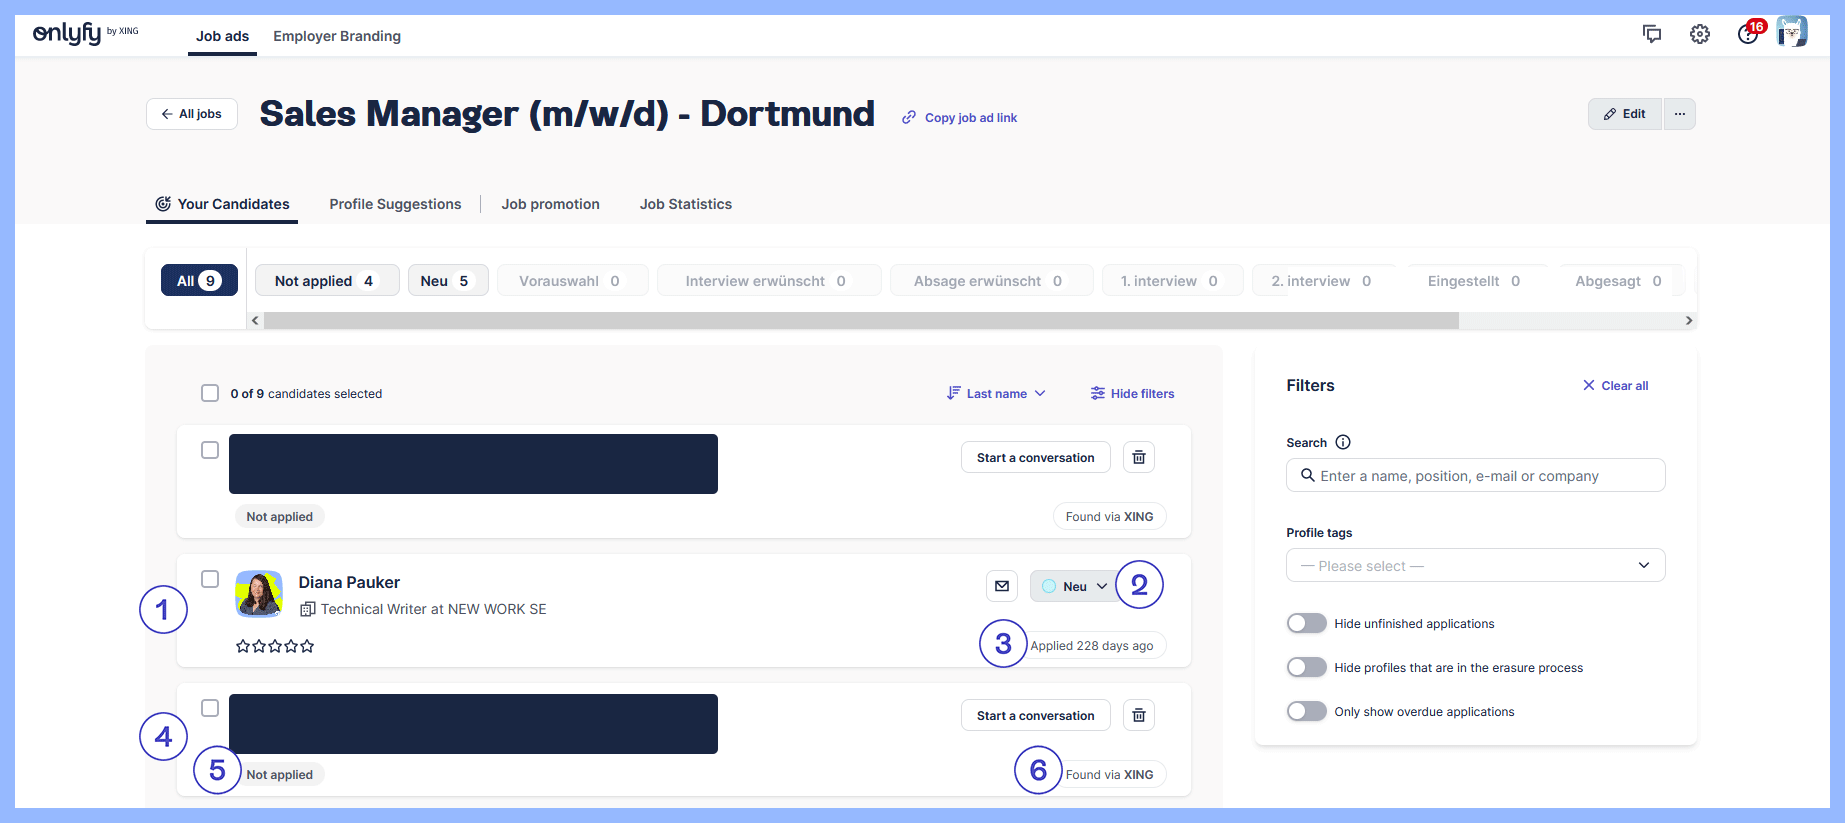The height and width of the screenshot is (823, 1845).
Task: Expand the Profile tags dropdown
Action: click(1475, 565)
